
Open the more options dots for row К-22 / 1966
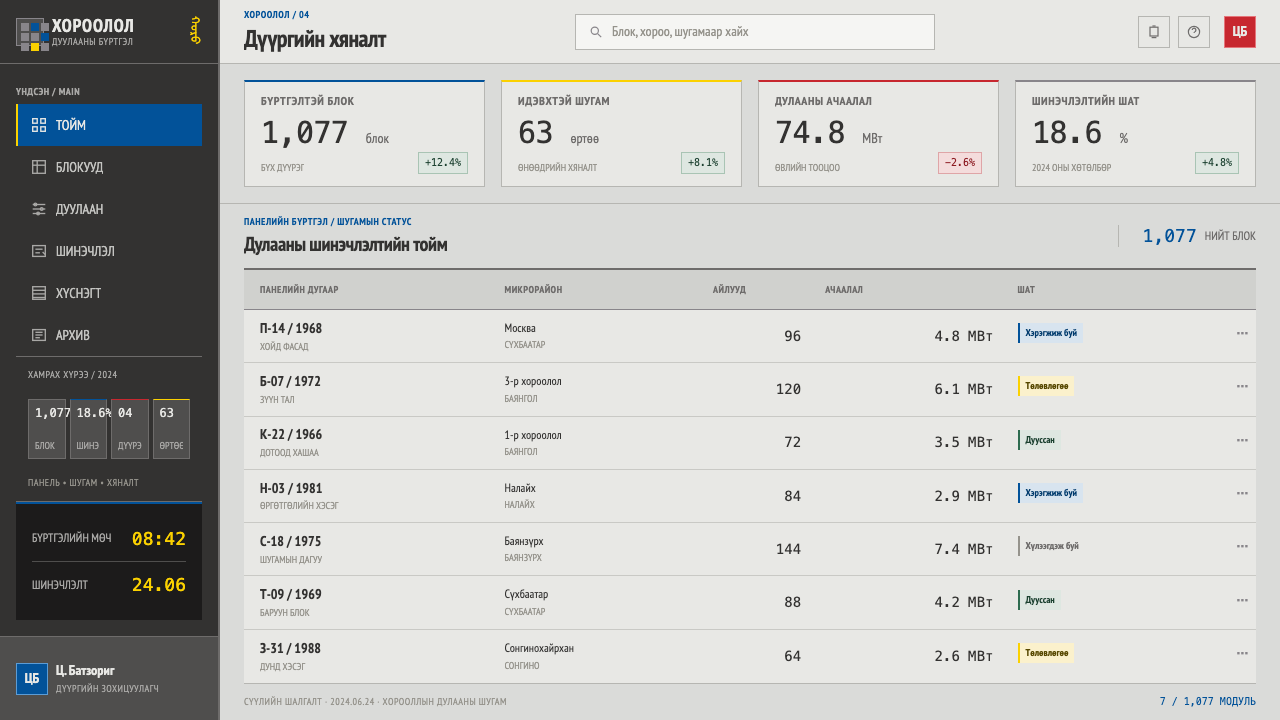pos(1242,440)
